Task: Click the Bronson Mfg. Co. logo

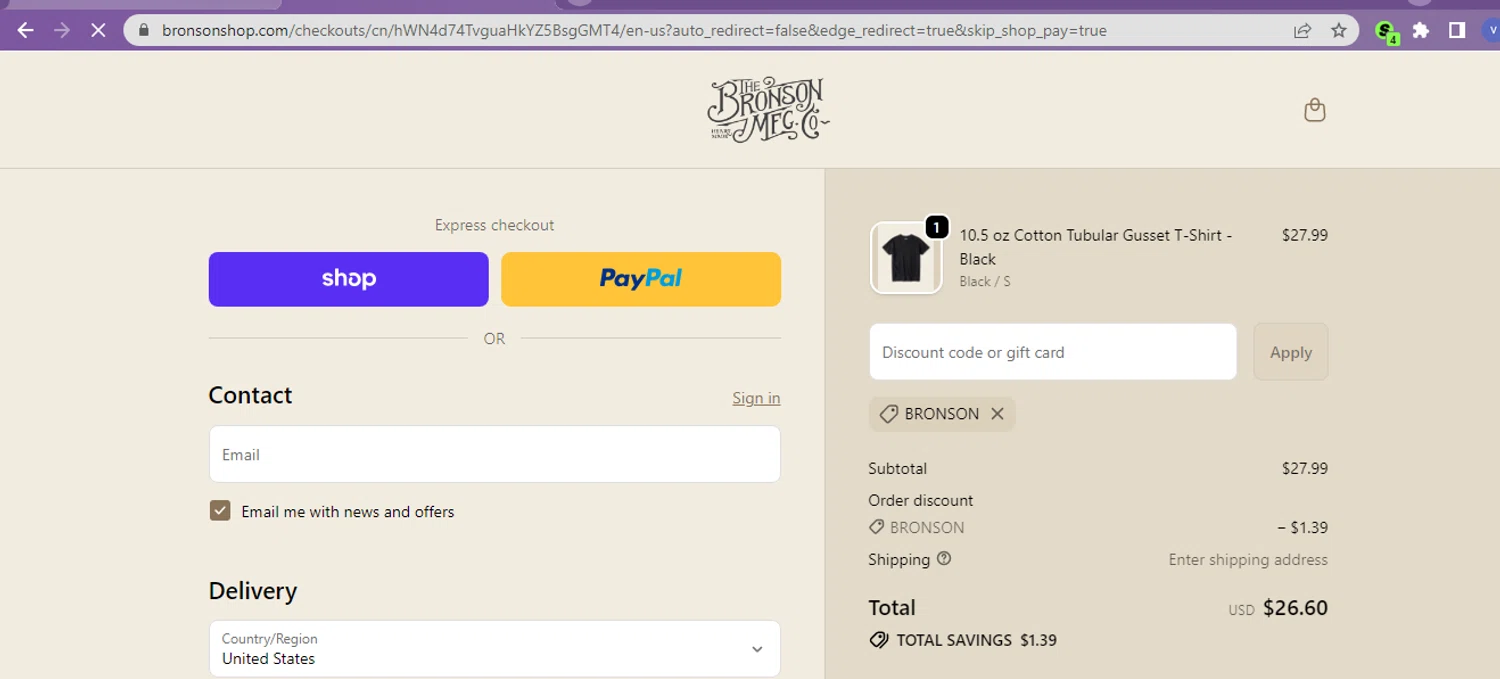Action: click(x=768, y=110)
